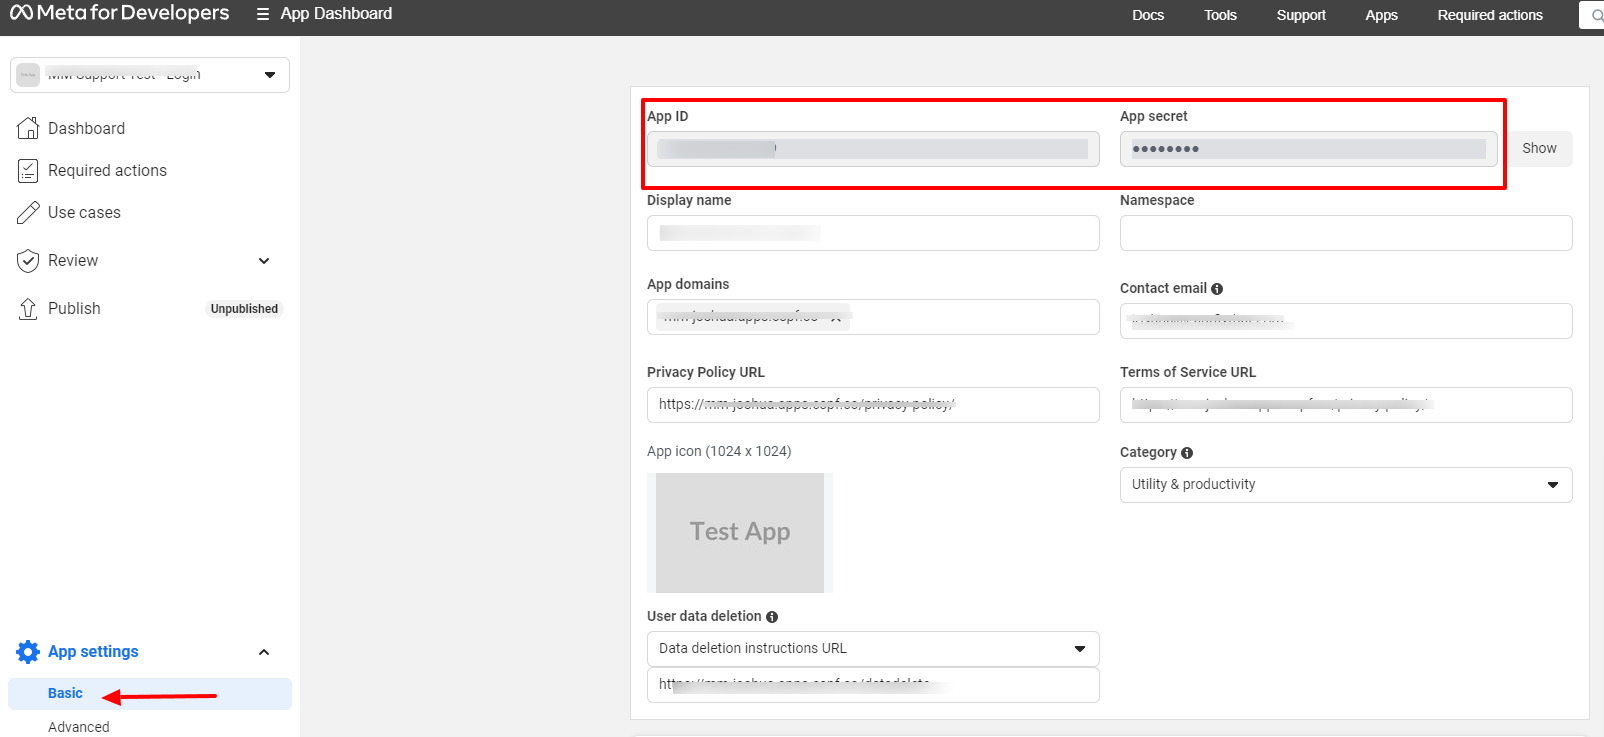Image resolution: width=1604 pixels, height=737 pixels.
Task: Open Docs in the top navigation
Action: tap(1148, 15)
